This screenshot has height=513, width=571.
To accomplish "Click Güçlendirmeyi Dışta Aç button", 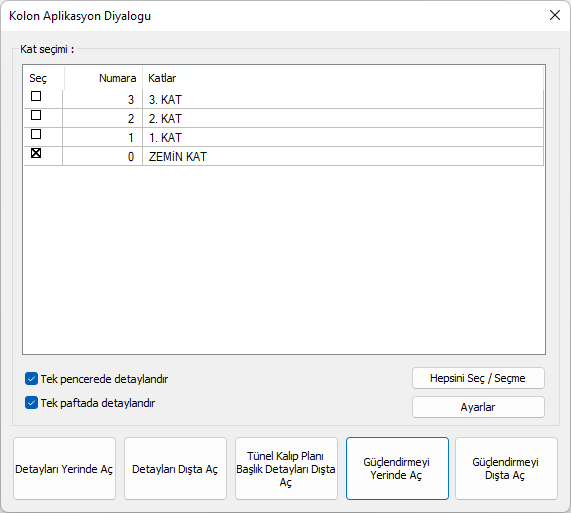I will coord(506,469).
